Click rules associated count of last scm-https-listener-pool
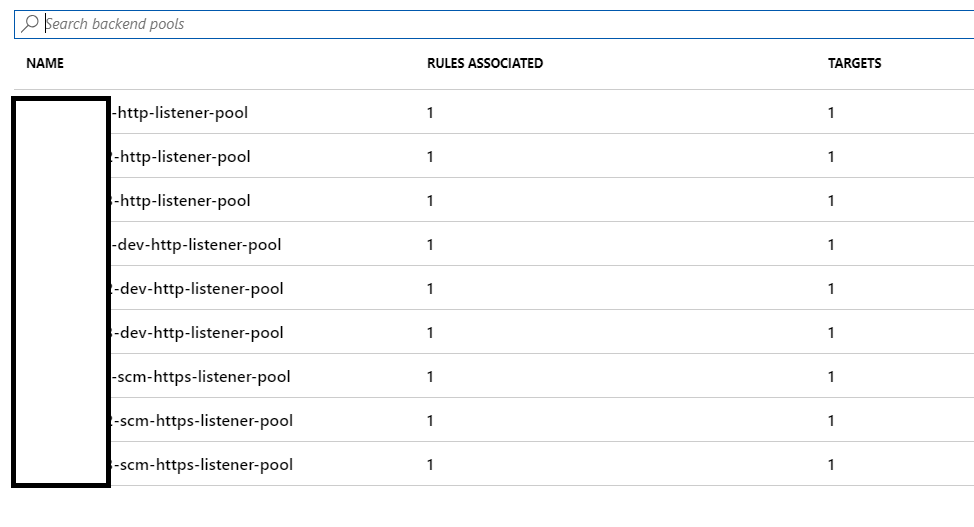 tap(430, 465)
